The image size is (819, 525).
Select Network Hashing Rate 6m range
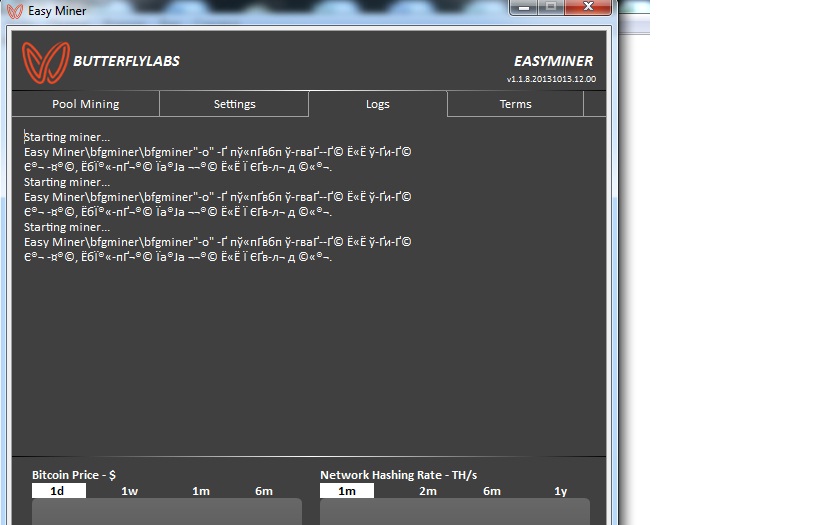(x=492, y=491)
